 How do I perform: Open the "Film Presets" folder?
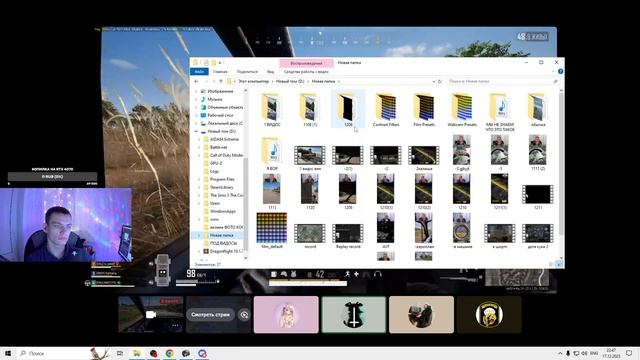[424, 109]
